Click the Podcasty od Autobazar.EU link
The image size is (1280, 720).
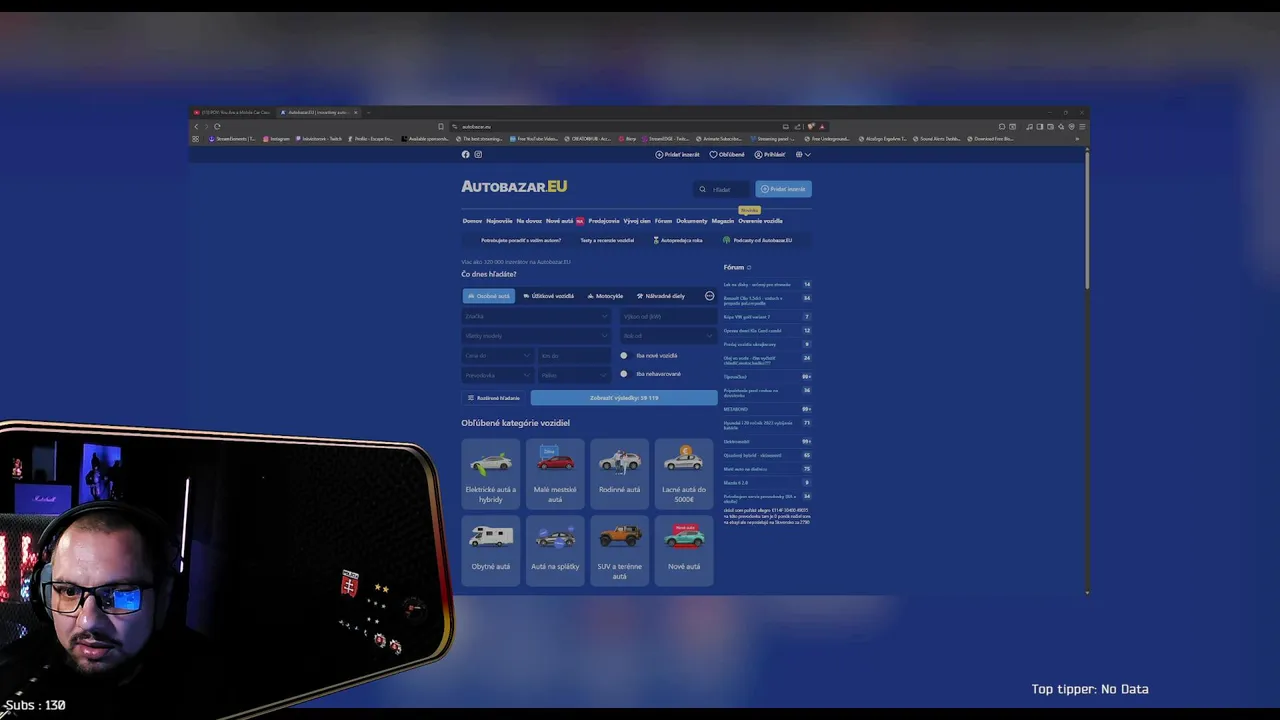(757, 240)
